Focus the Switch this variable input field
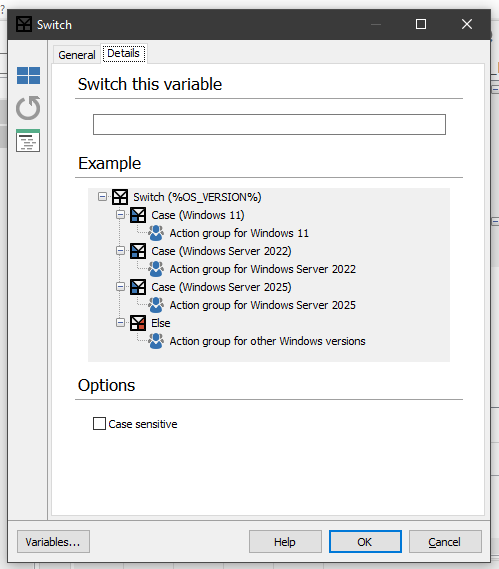Screen dimensions: 499x569 269,124
